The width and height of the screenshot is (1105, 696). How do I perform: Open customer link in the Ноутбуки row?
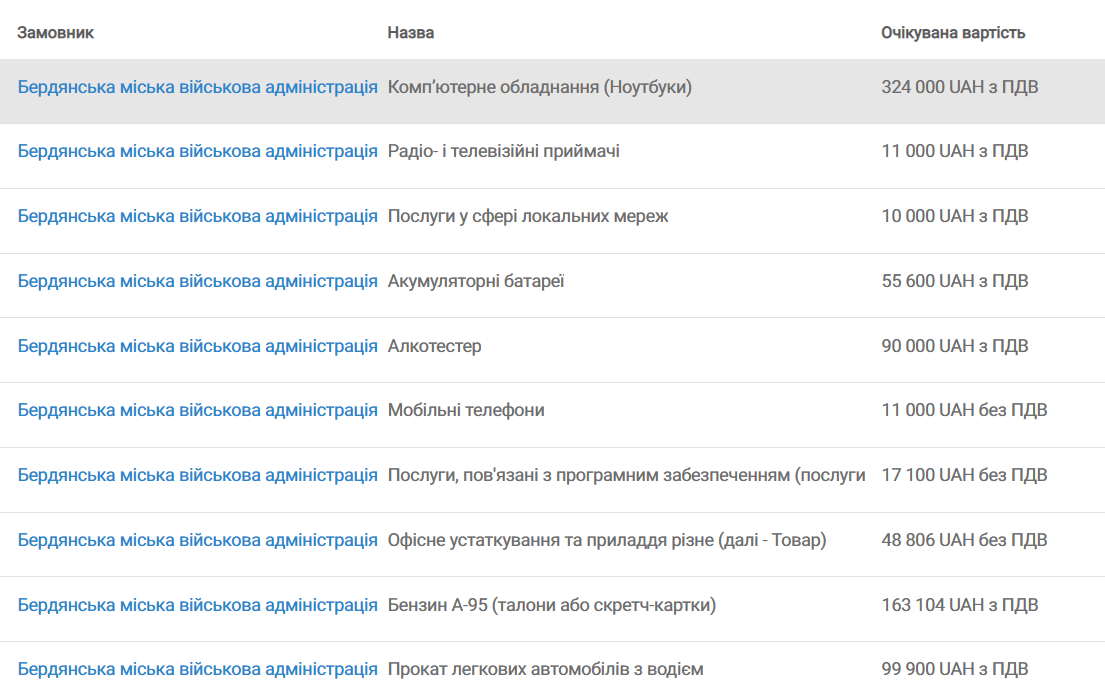tap(197, 87)
